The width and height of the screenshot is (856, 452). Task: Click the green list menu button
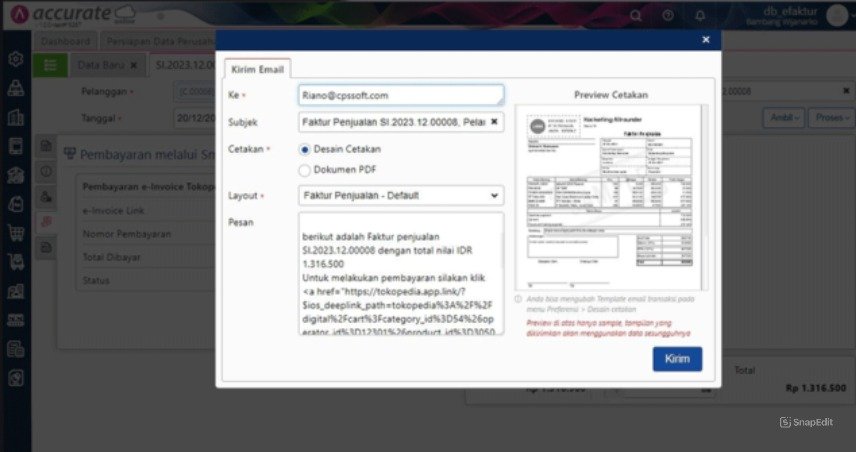(x=50, y=65)
